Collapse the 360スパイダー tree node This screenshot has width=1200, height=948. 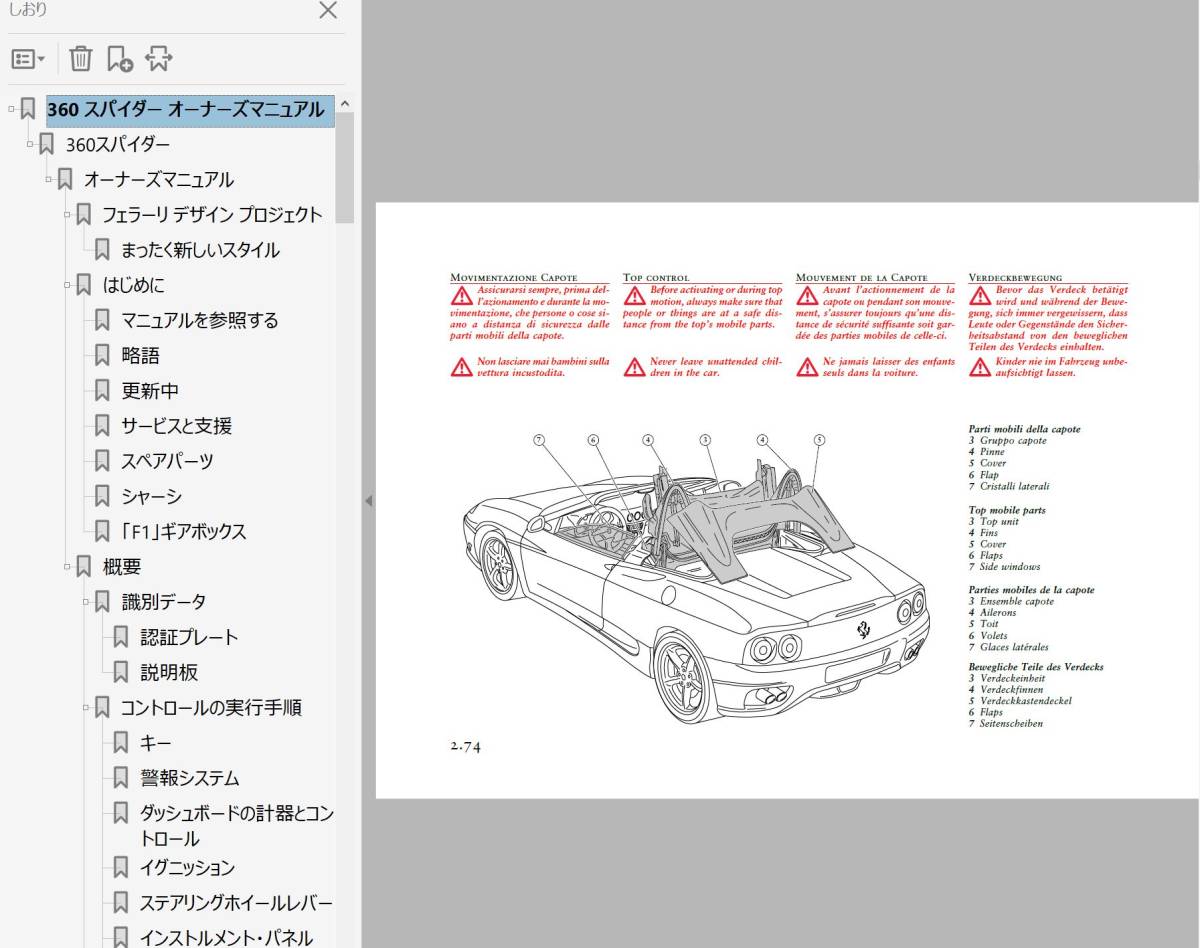(30, 143)
